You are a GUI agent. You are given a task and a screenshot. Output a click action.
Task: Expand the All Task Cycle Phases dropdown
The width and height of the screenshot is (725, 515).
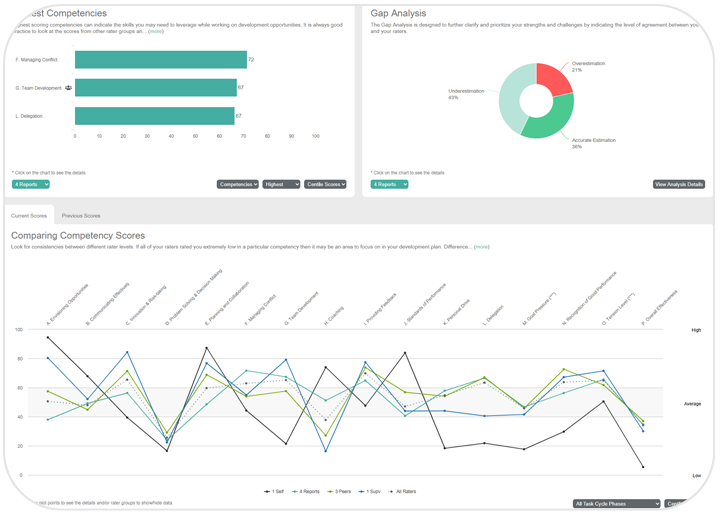coord(616,504)
